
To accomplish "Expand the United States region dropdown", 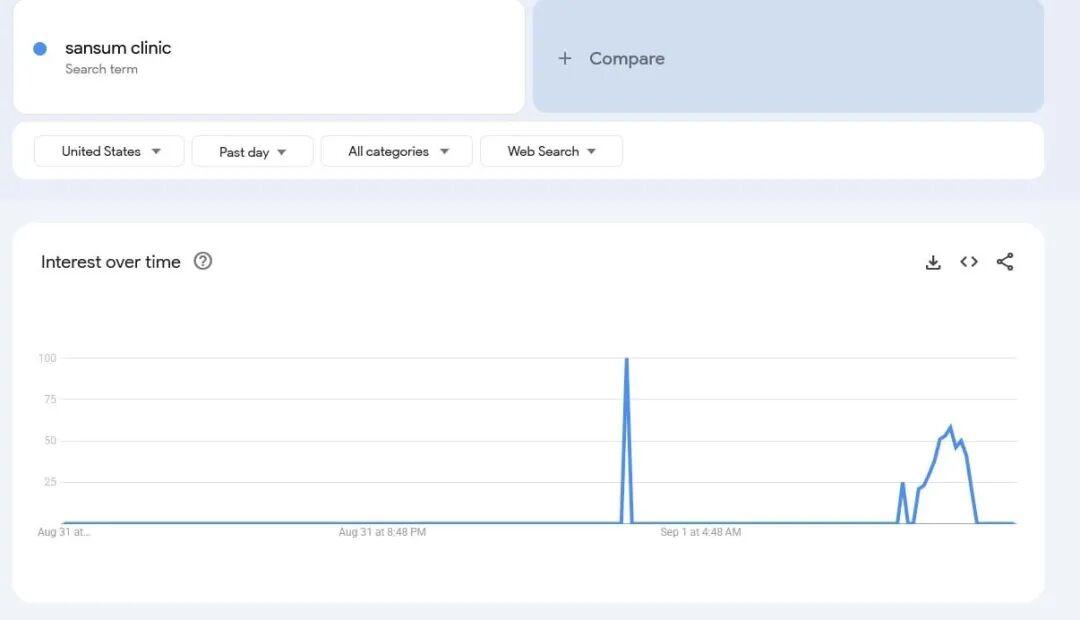I will 110,151.
